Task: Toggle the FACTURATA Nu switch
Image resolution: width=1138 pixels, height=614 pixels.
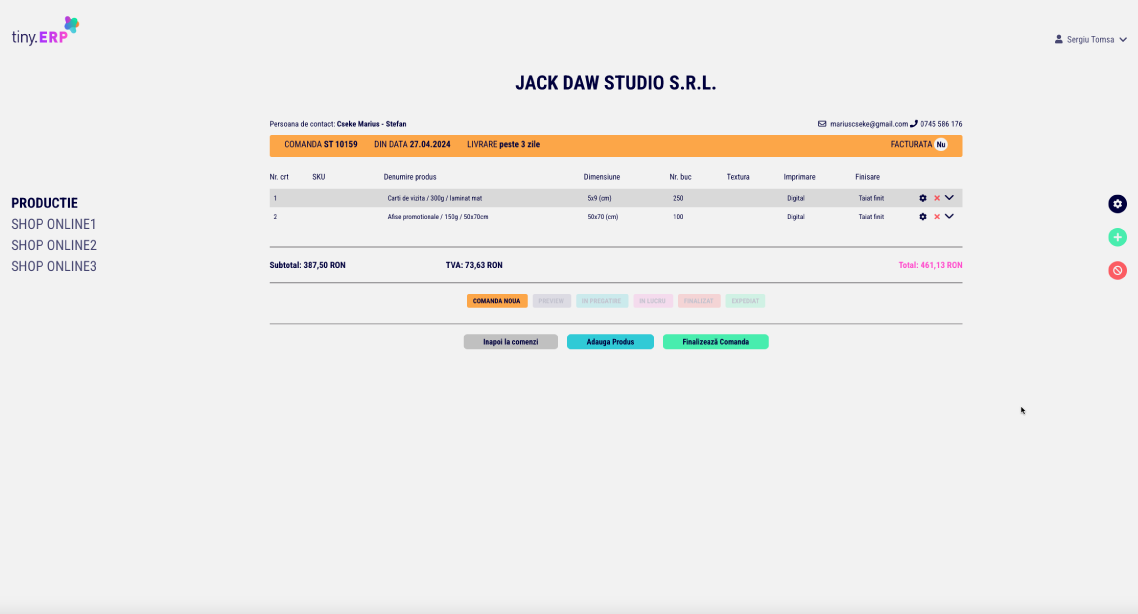Action: point(941,144)
